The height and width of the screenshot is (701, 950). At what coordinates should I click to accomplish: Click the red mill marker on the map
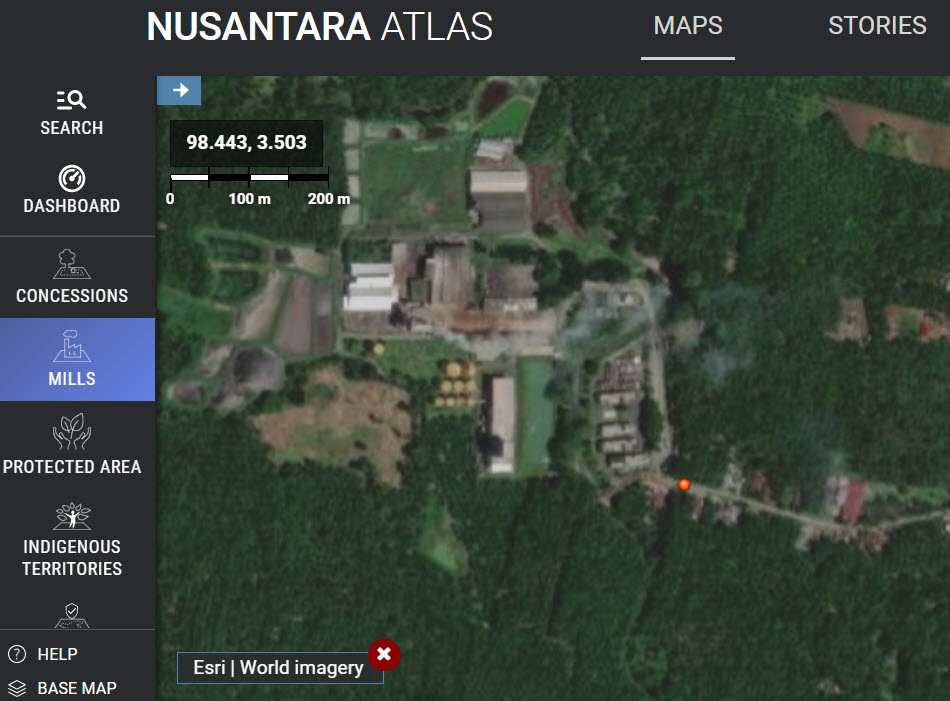click(684, 485)
